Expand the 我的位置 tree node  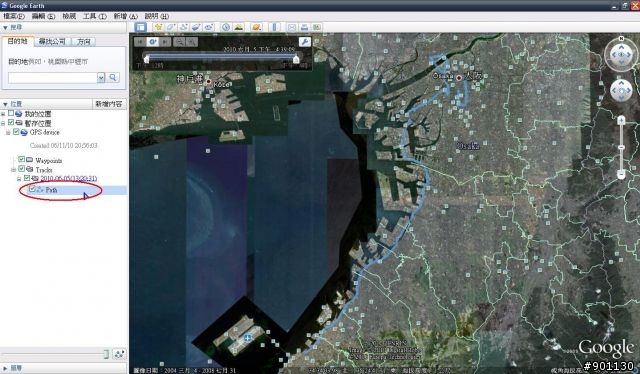pos(3,114)
